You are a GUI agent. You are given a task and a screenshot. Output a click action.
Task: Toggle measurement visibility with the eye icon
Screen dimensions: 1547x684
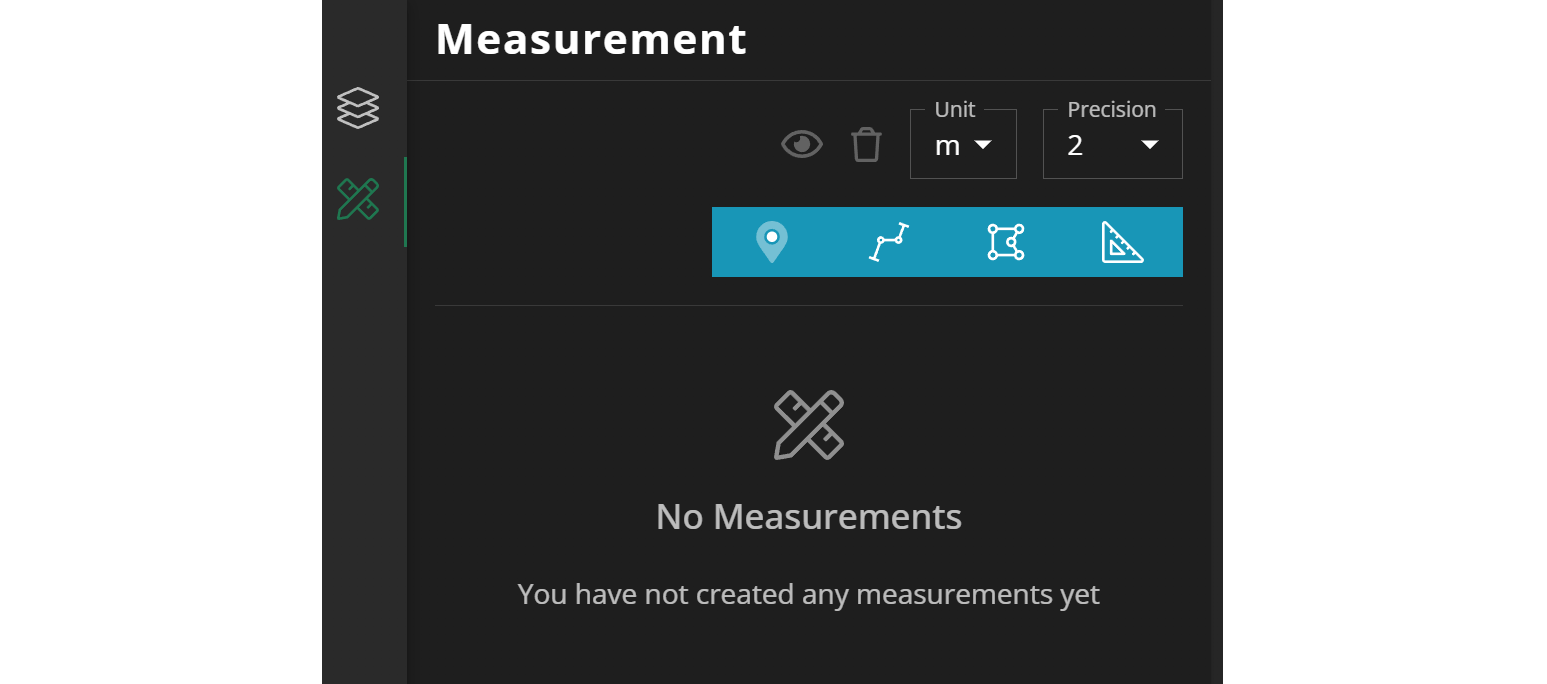coord(802,144)
